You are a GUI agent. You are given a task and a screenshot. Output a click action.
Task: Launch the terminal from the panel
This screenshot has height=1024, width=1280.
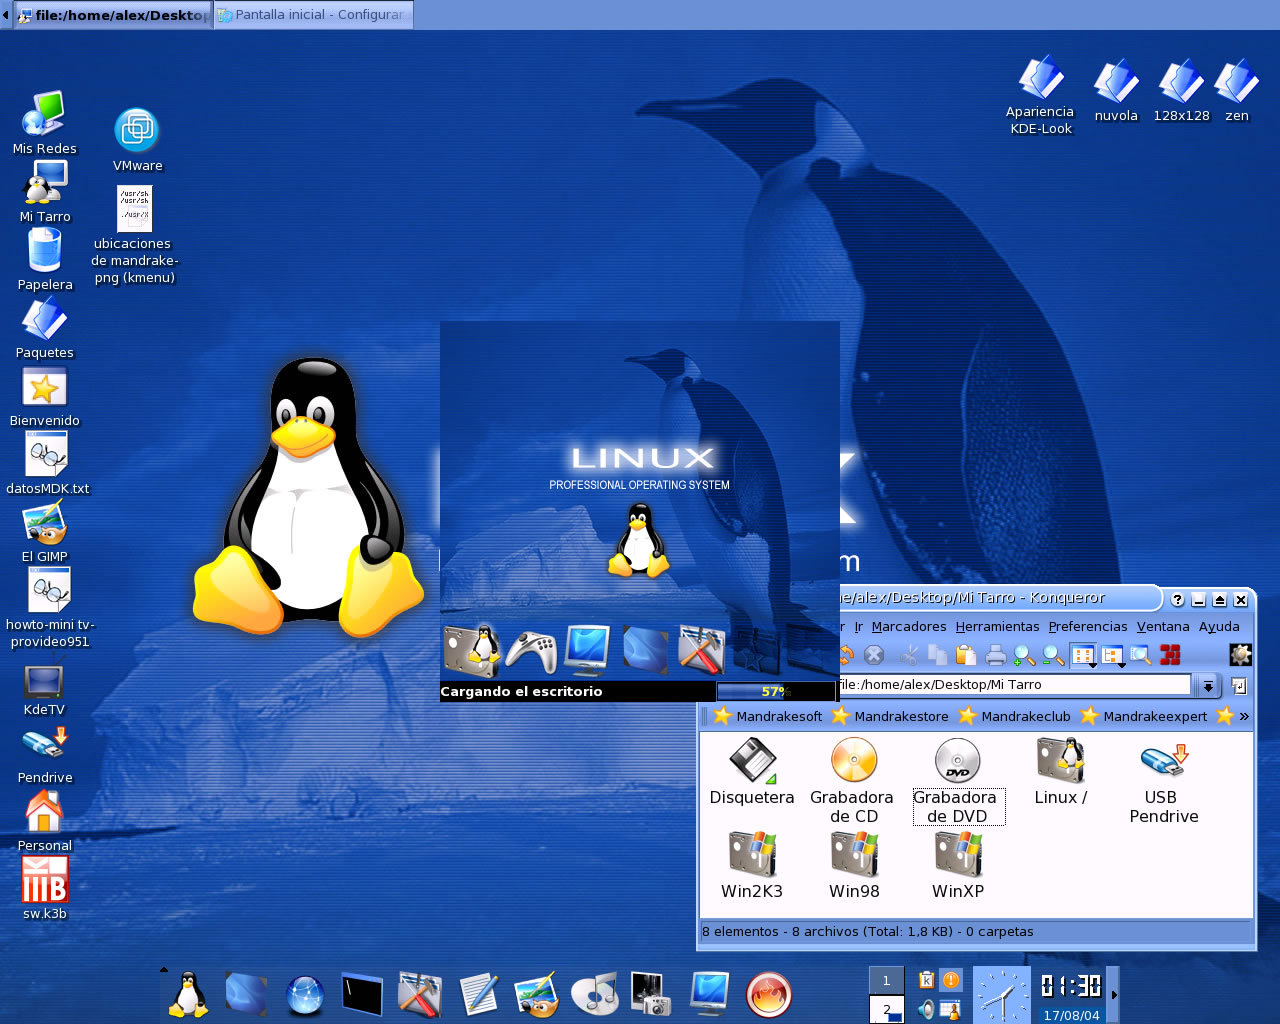(362, 994)
